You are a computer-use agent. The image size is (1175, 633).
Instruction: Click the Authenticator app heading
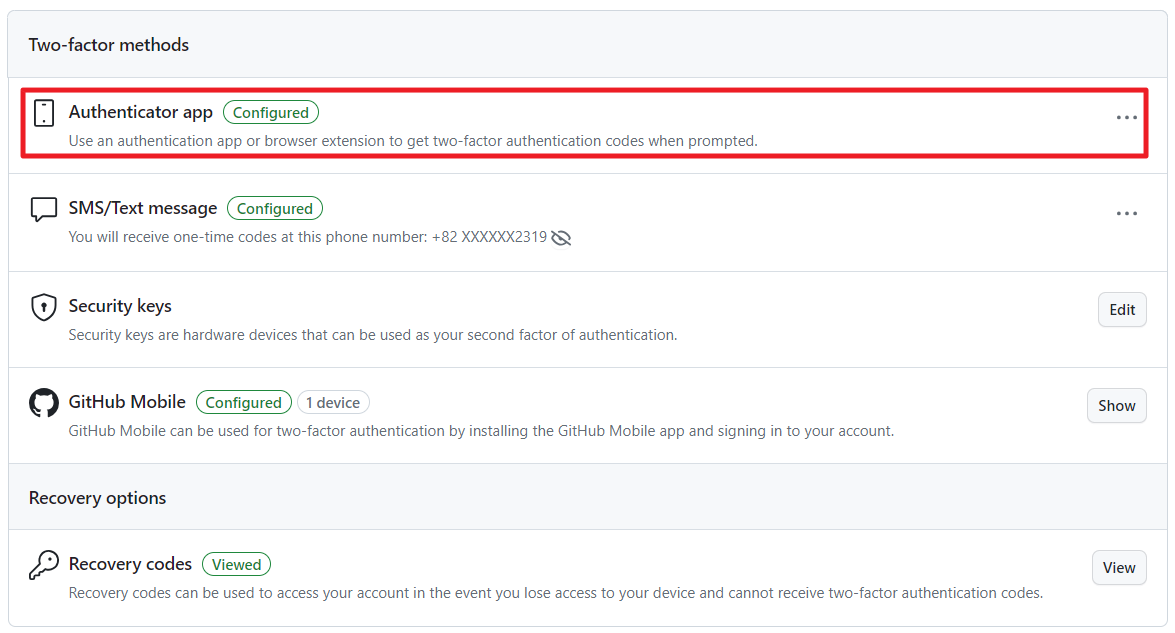click(141, 112)
